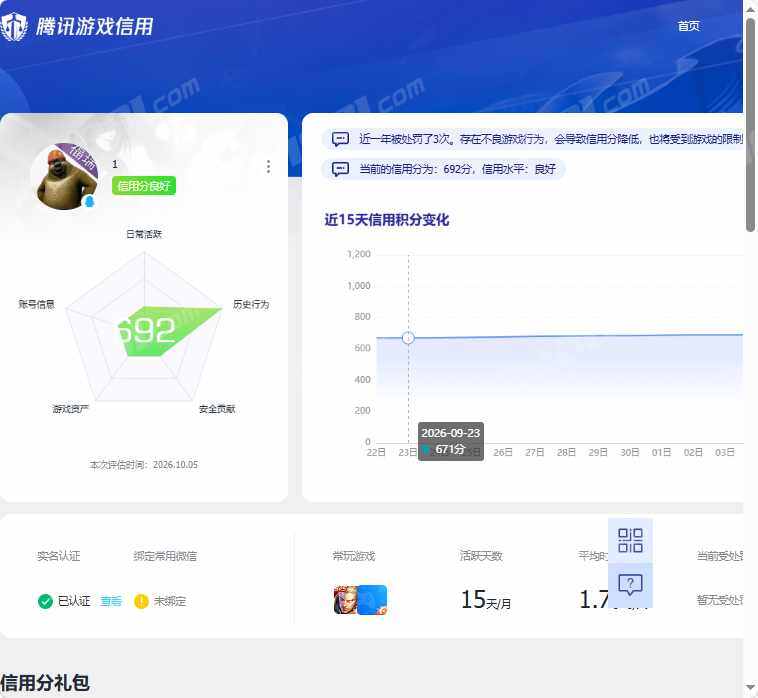Click the 游戏资产 radar axis label
The width and height of the screenshot is (758, 698).
coord(71,409)
